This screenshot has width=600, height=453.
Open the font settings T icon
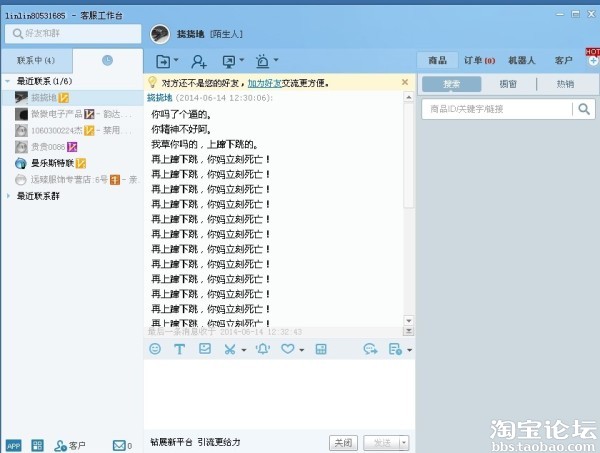point(179,349)
